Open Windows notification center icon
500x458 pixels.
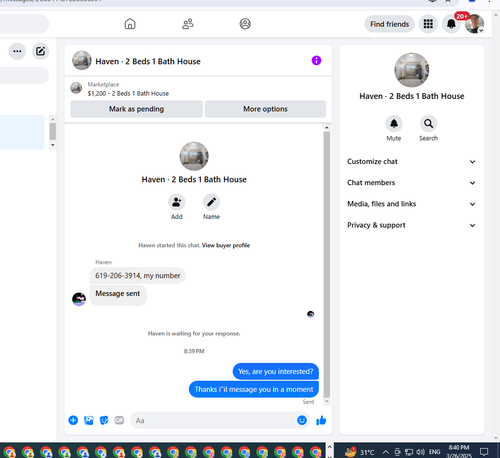coord(484,452)
